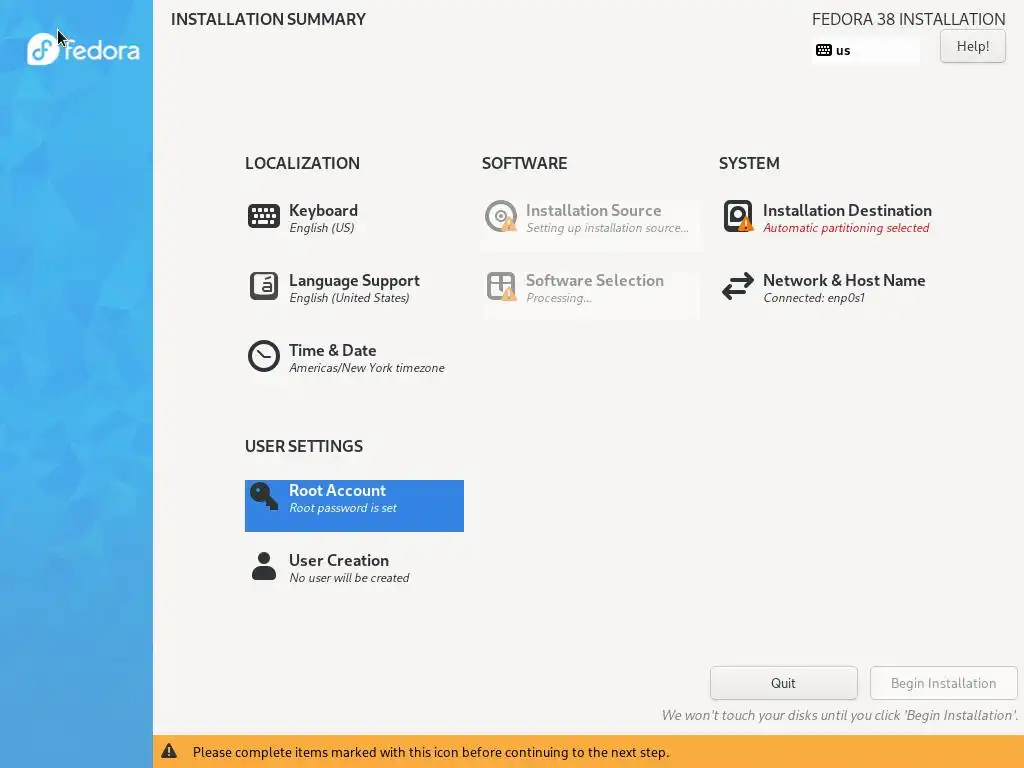Click the Begin Installation button
Screen dimensions: 1024x768
[944, 683]
